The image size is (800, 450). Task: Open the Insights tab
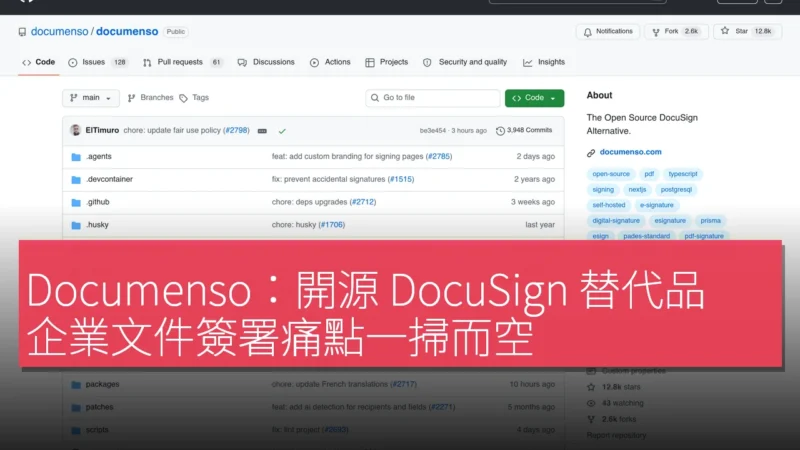[x=544, y=62]
